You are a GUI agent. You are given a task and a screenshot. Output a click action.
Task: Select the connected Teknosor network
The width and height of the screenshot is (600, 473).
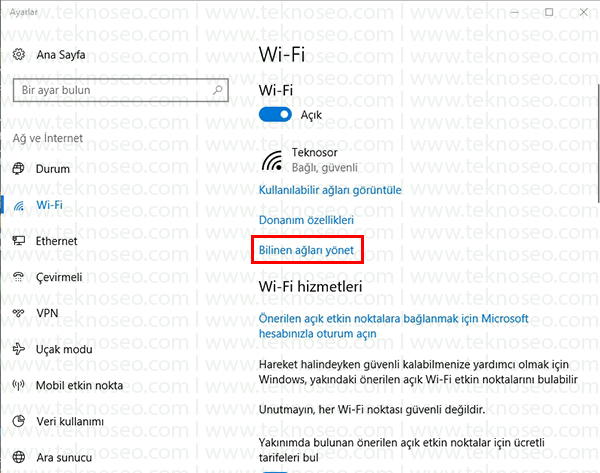310,160
